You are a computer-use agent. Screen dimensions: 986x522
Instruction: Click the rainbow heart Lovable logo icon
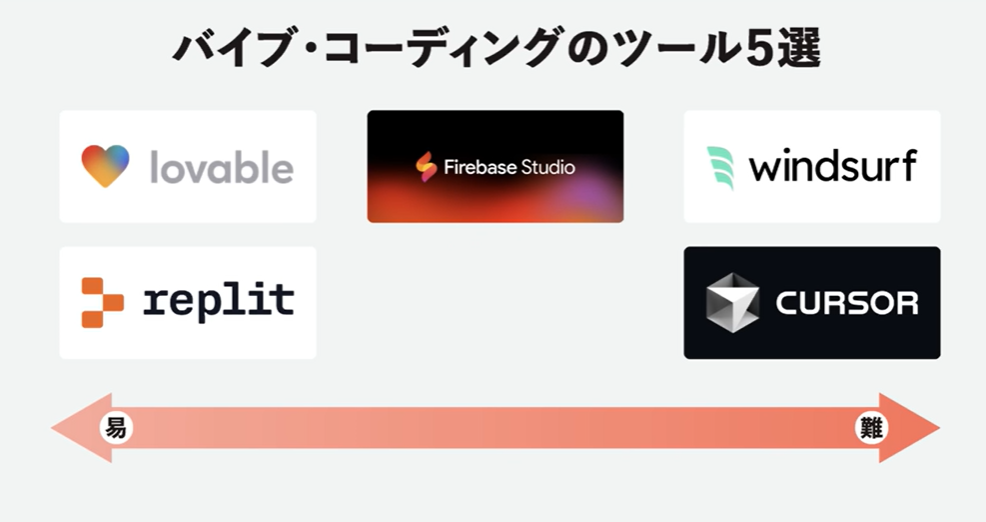click(x=105, y=166)
